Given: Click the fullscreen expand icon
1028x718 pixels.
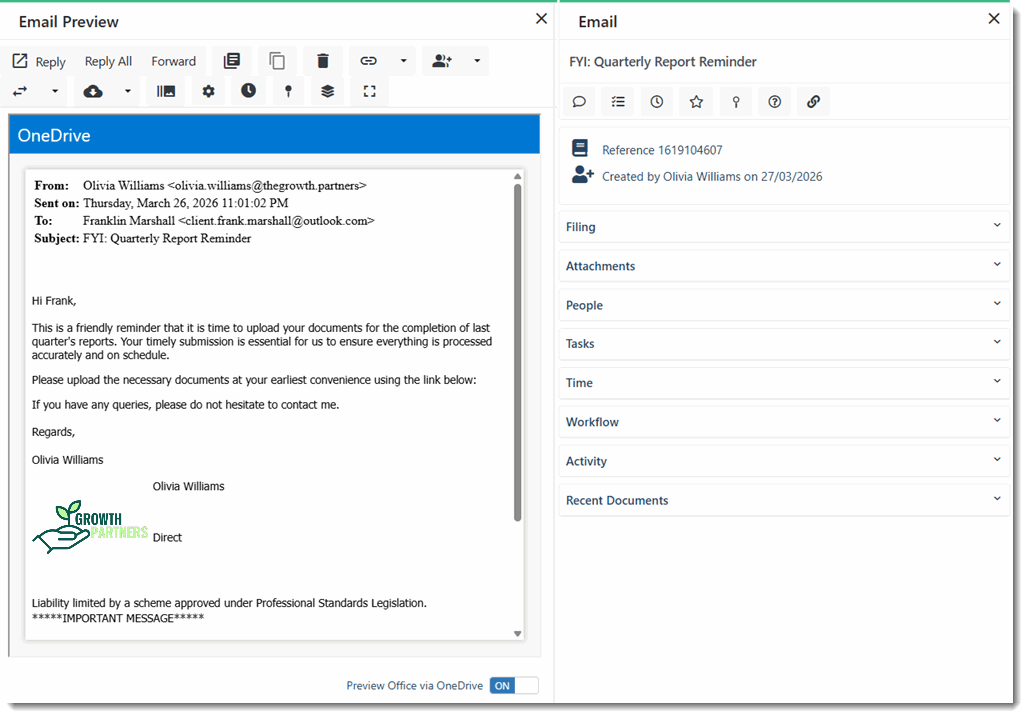Looking at the screenshot, I should 370,91.
